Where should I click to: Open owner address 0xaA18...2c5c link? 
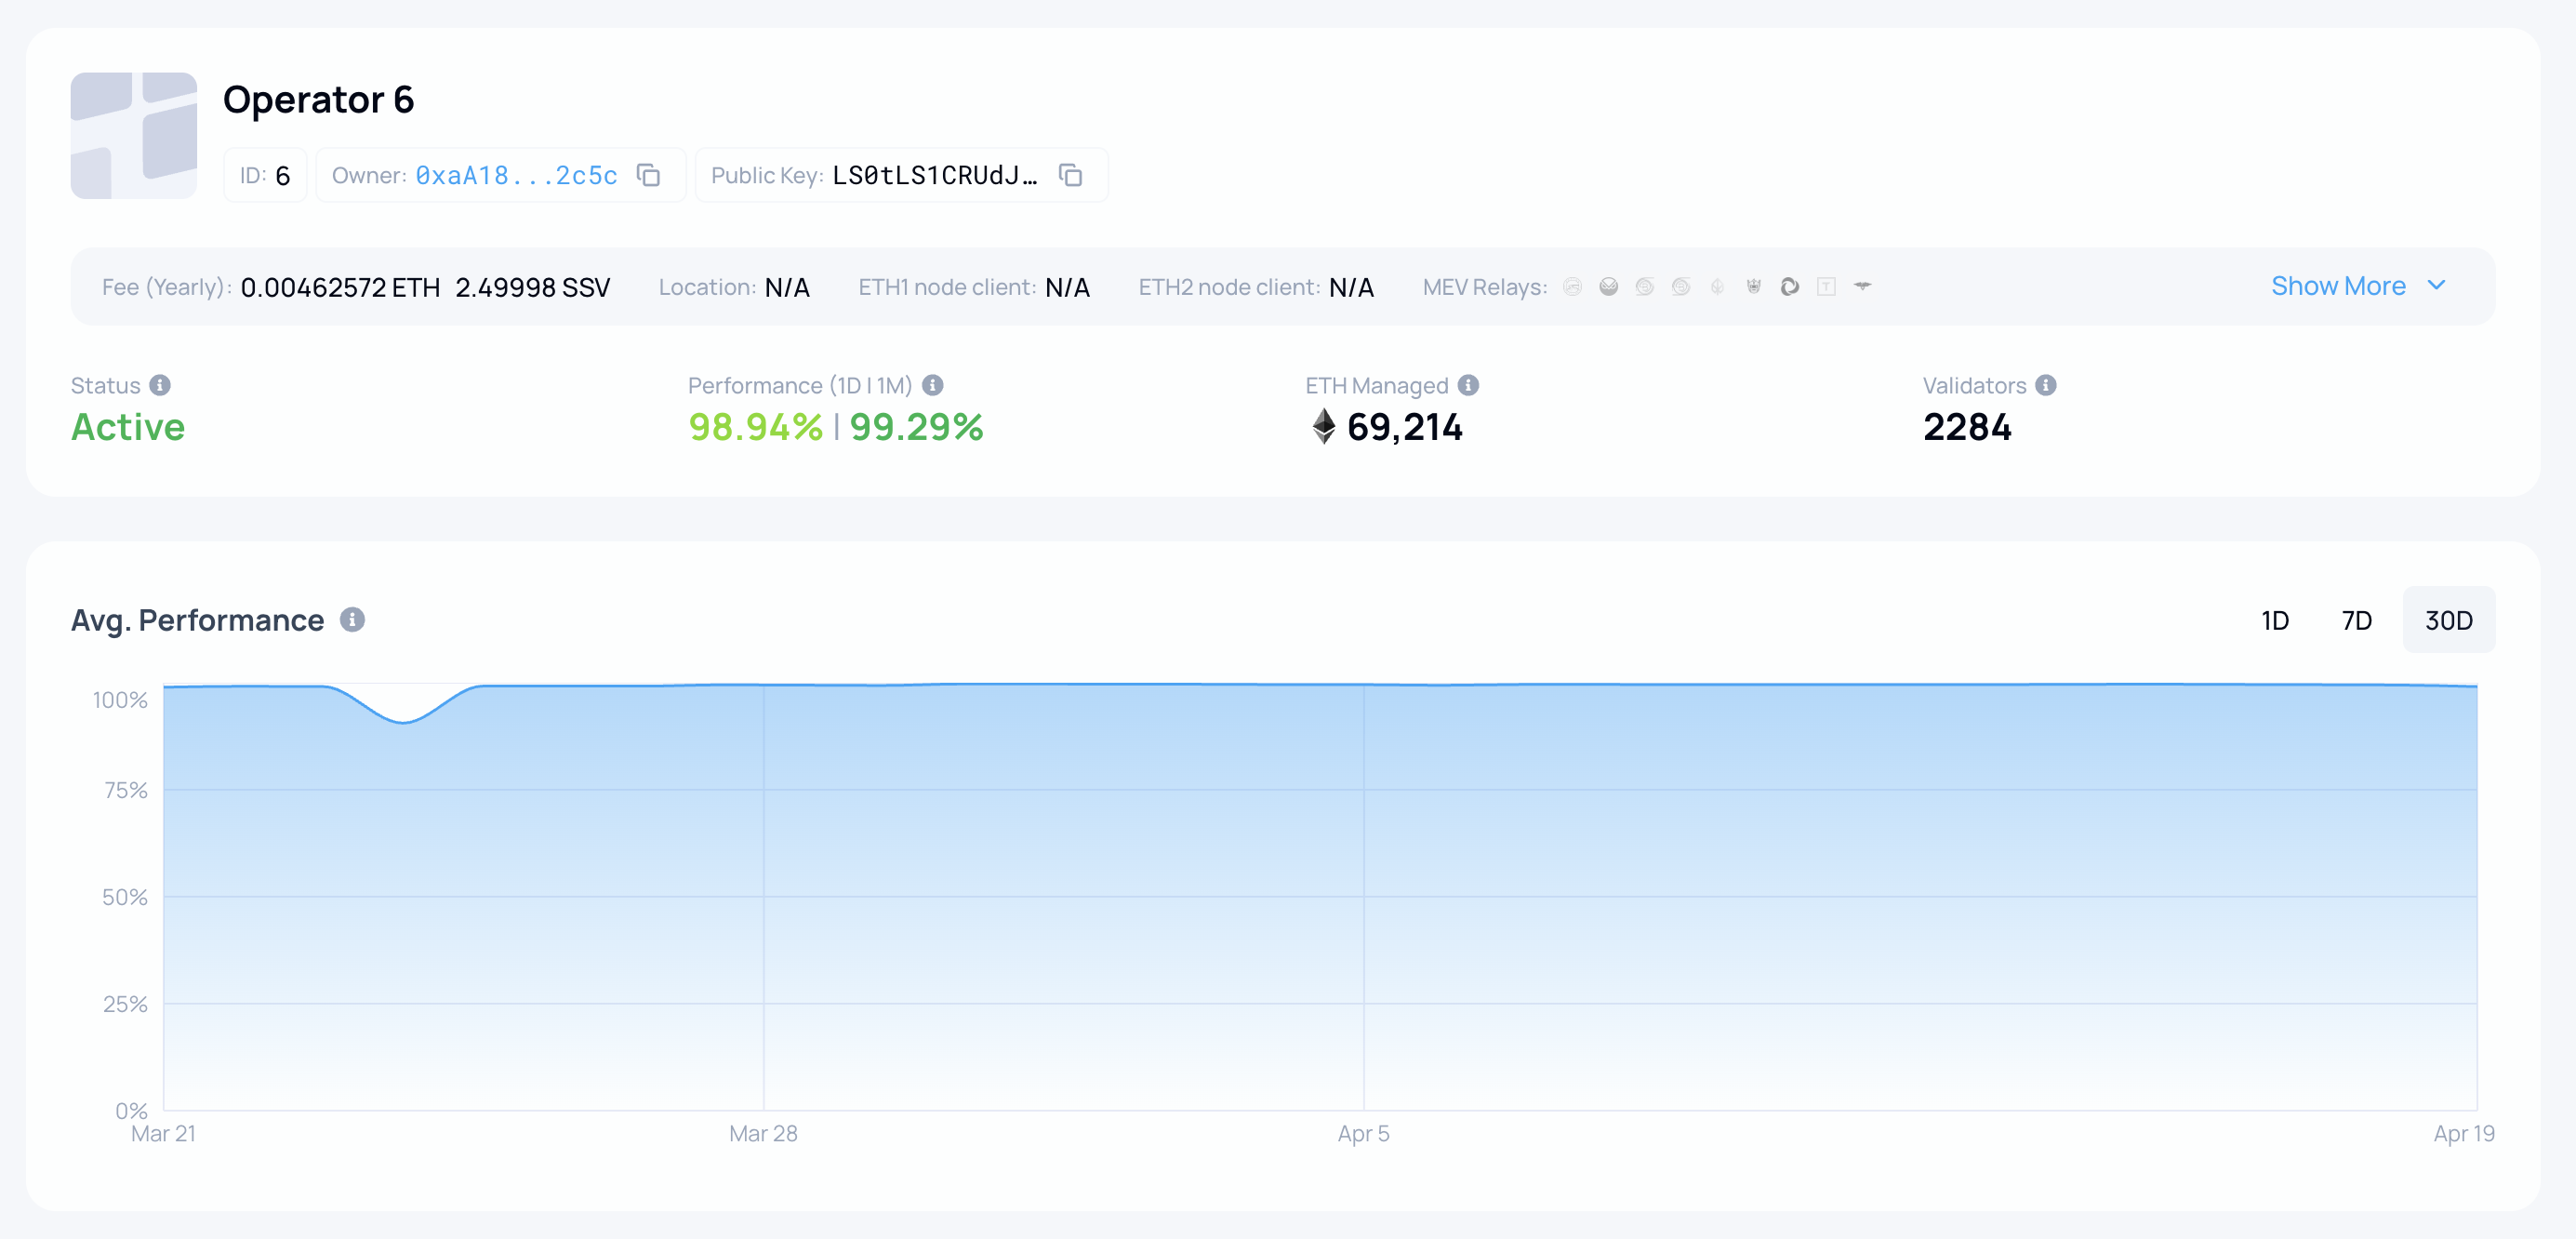[x=516, y=175]
